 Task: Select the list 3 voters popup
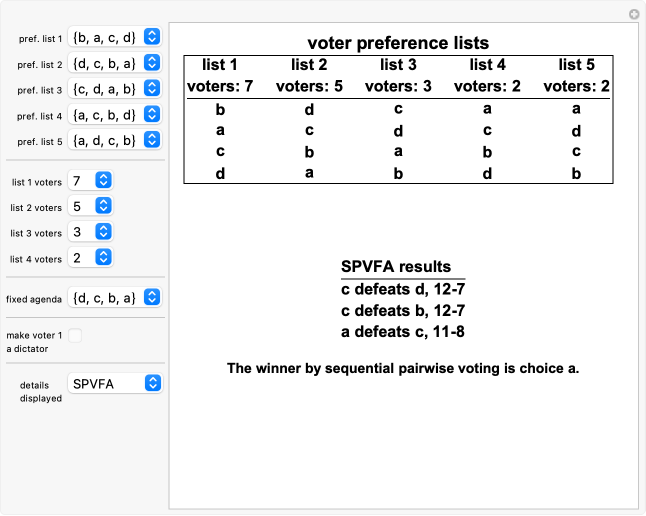[x=90, y=232]
